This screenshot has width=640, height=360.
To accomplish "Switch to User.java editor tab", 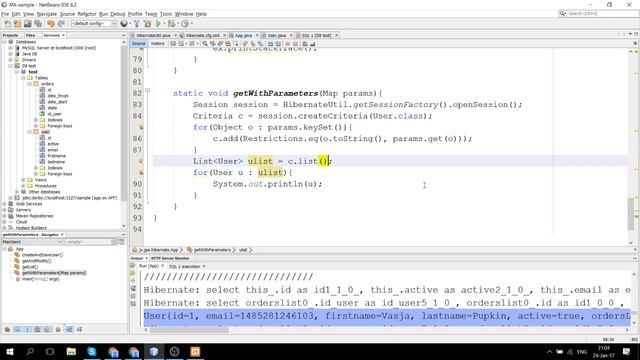I will pyautogui.click(x=277, y=36).
